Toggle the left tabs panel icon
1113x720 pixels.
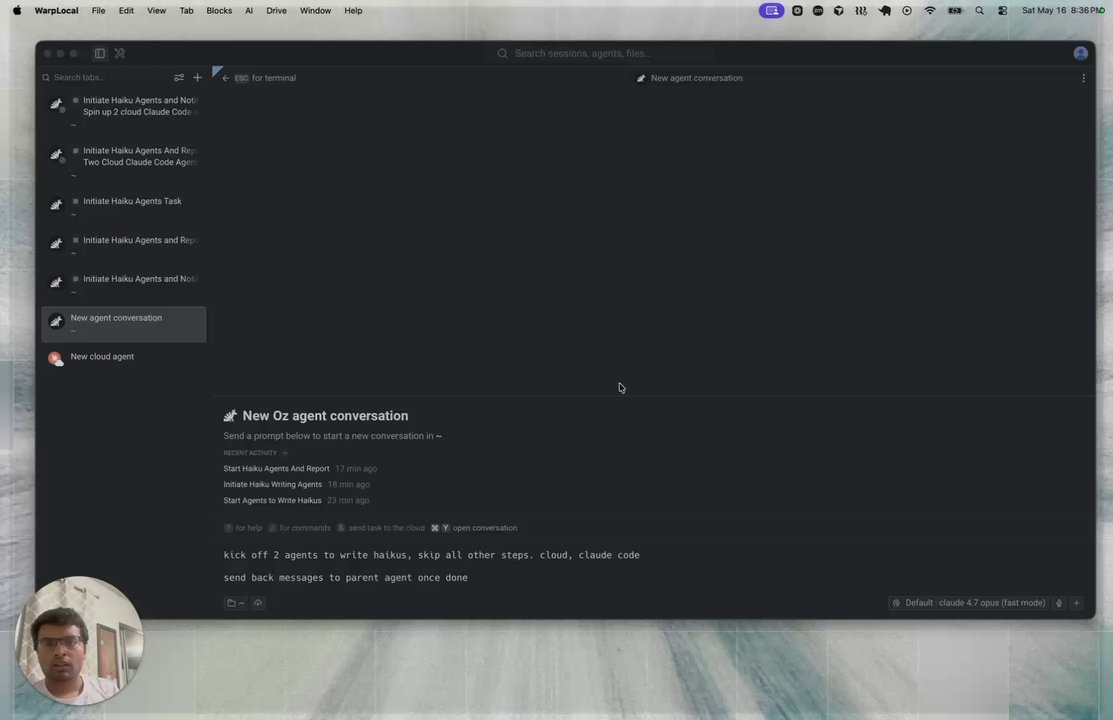(x=100, y=53)
